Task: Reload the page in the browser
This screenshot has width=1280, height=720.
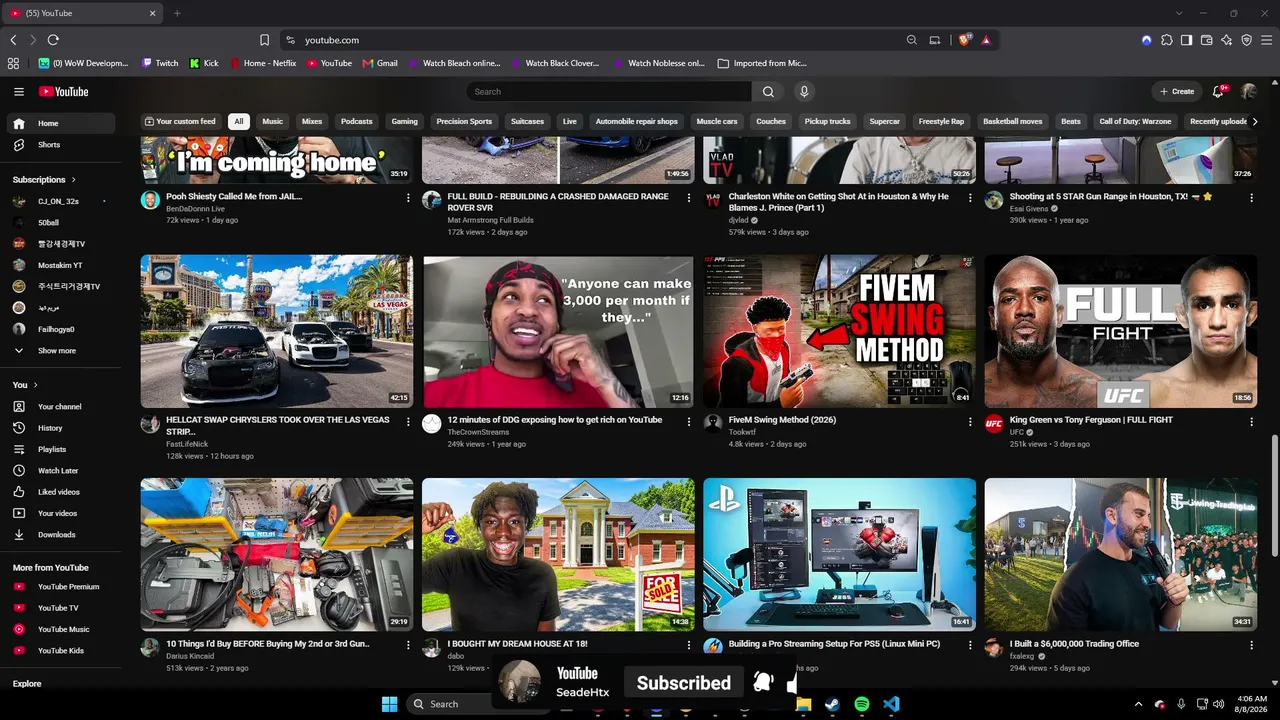Action: coord(53,40)
